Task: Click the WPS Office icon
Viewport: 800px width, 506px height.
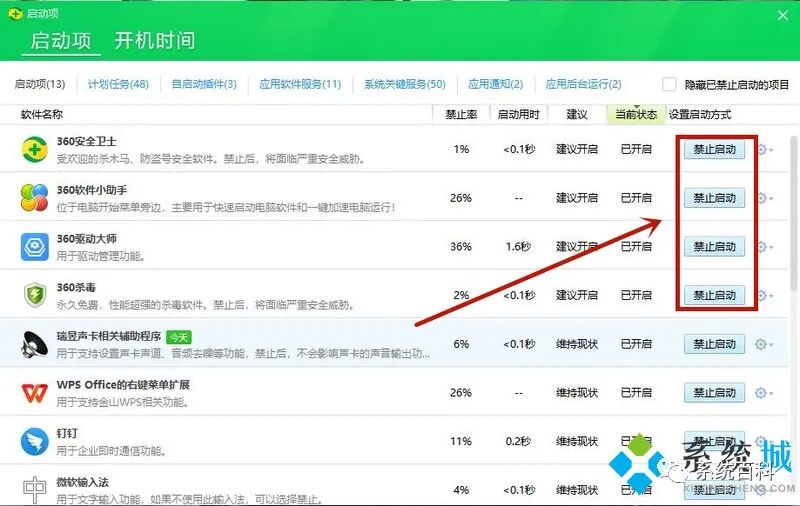Action: 35,393
